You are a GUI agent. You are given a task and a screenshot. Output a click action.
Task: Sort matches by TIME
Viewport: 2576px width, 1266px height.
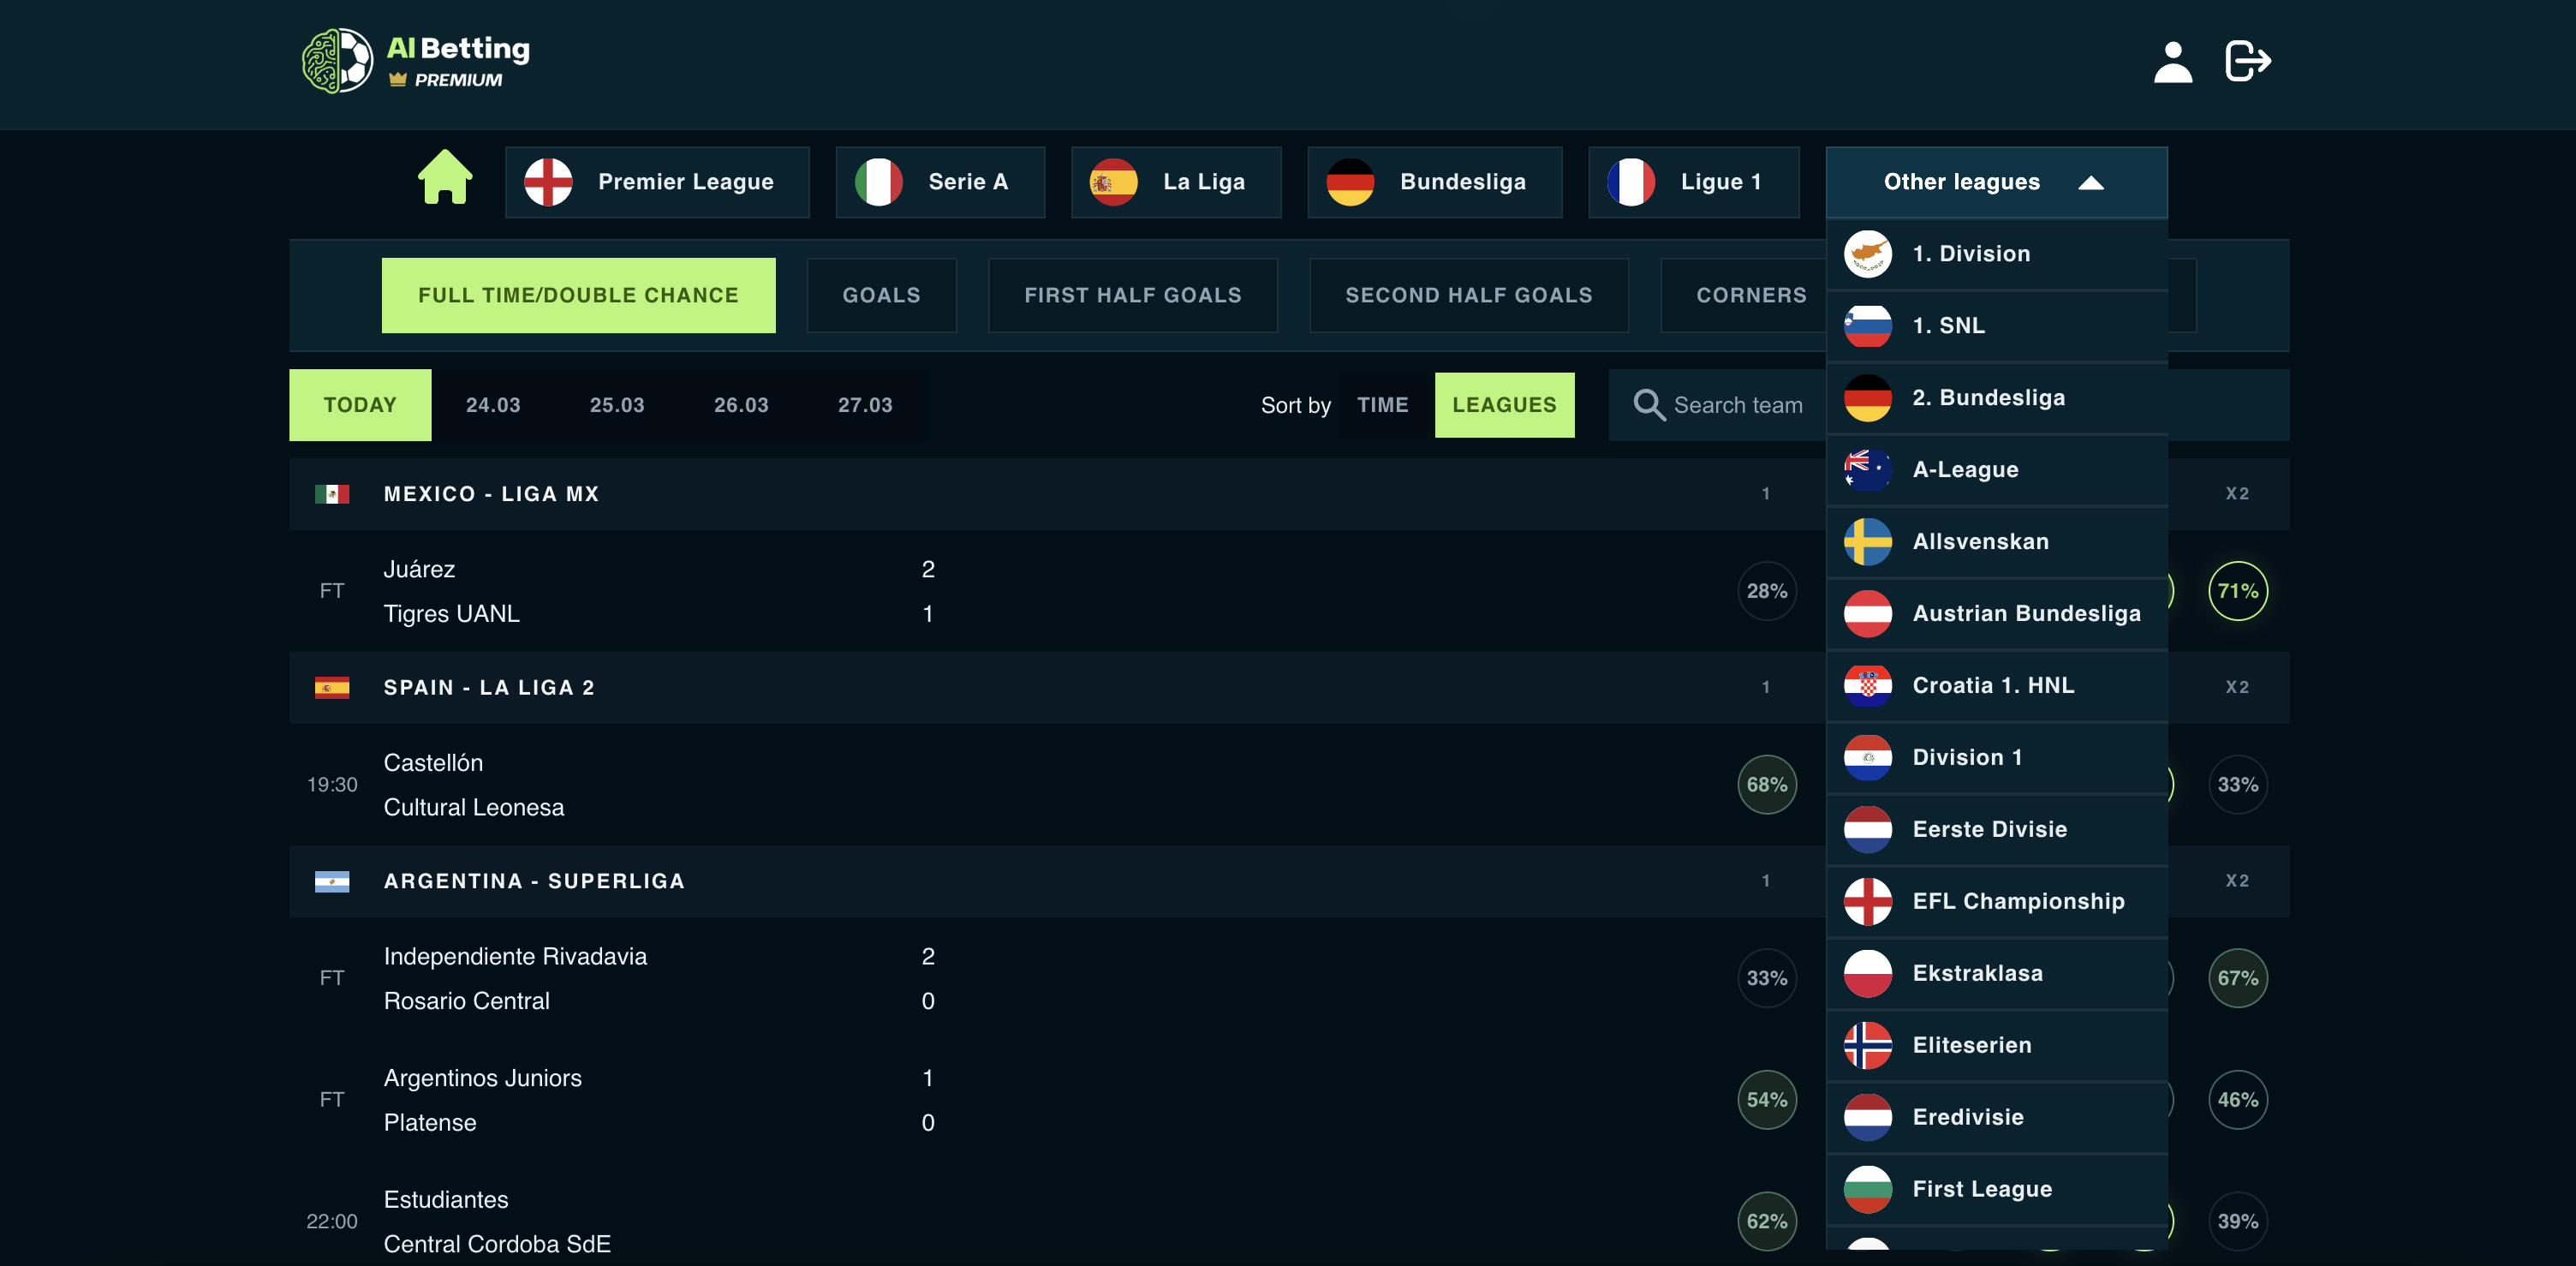[1382, 405]
